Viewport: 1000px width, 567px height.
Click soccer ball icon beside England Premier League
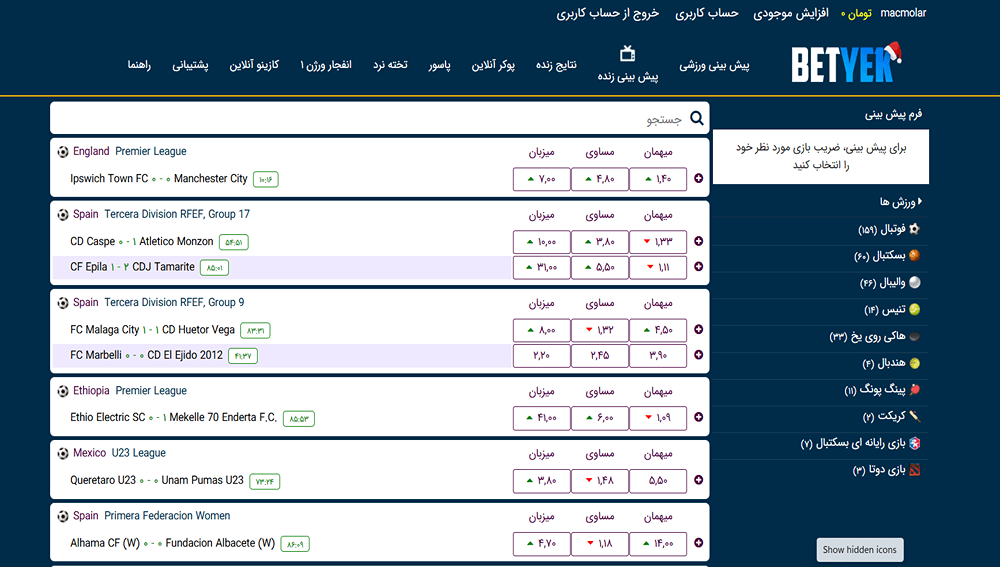tap(62, 152)
